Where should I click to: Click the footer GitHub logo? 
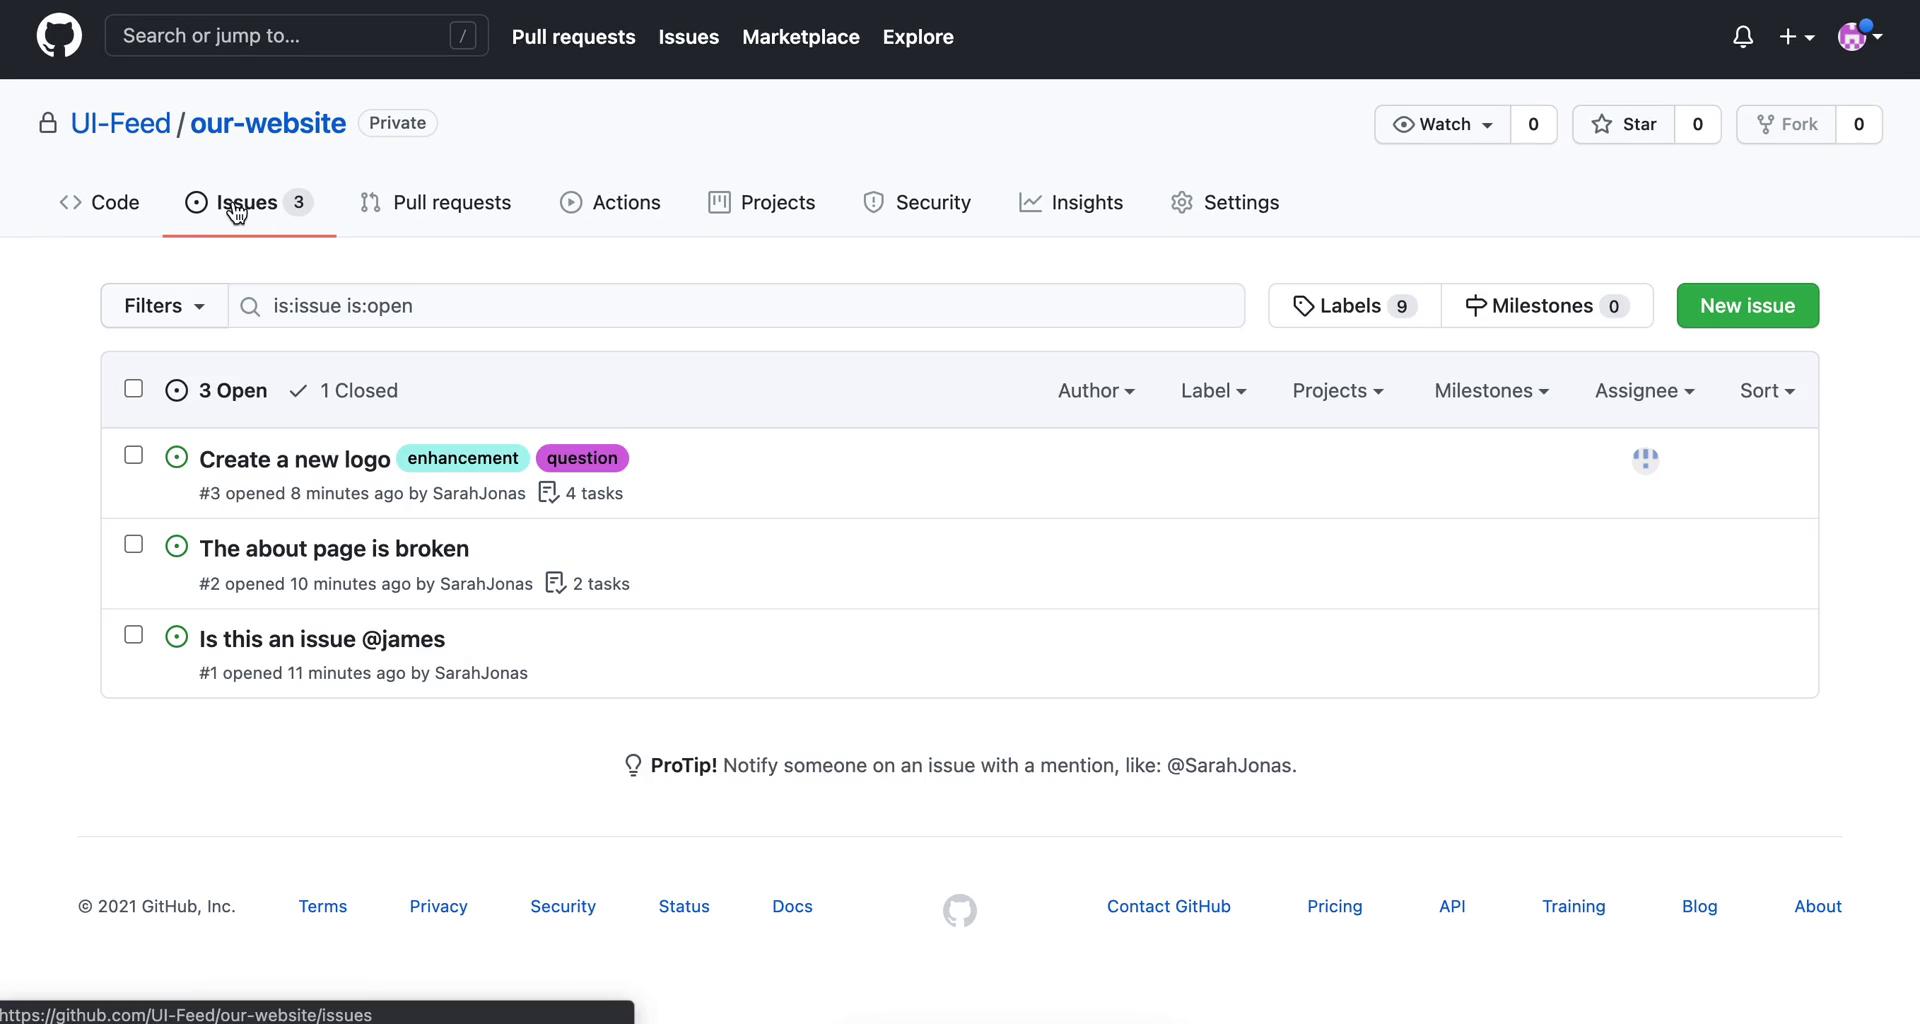tap(960, 910)
